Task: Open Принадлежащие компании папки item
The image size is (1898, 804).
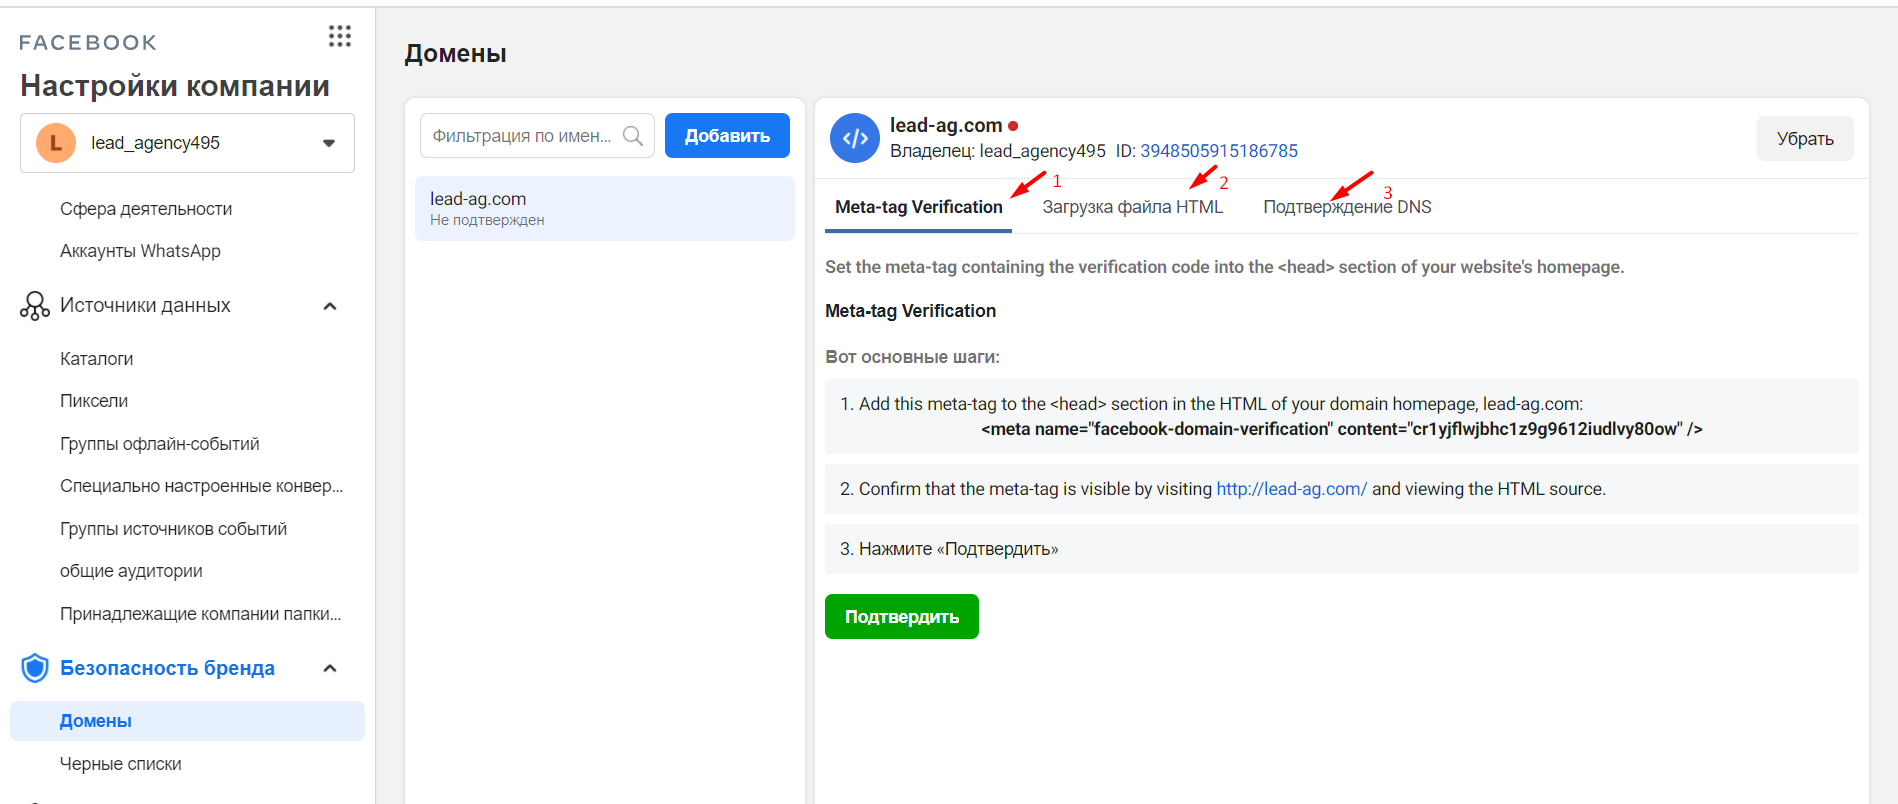Action: tap(200, 614)
